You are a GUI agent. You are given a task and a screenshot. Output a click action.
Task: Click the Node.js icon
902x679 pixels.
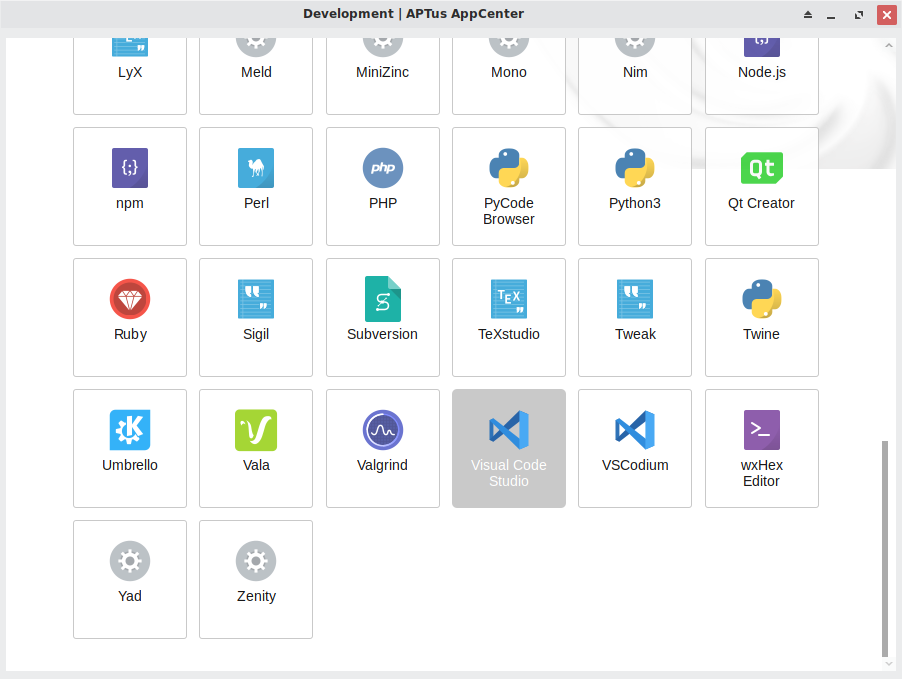762,47
